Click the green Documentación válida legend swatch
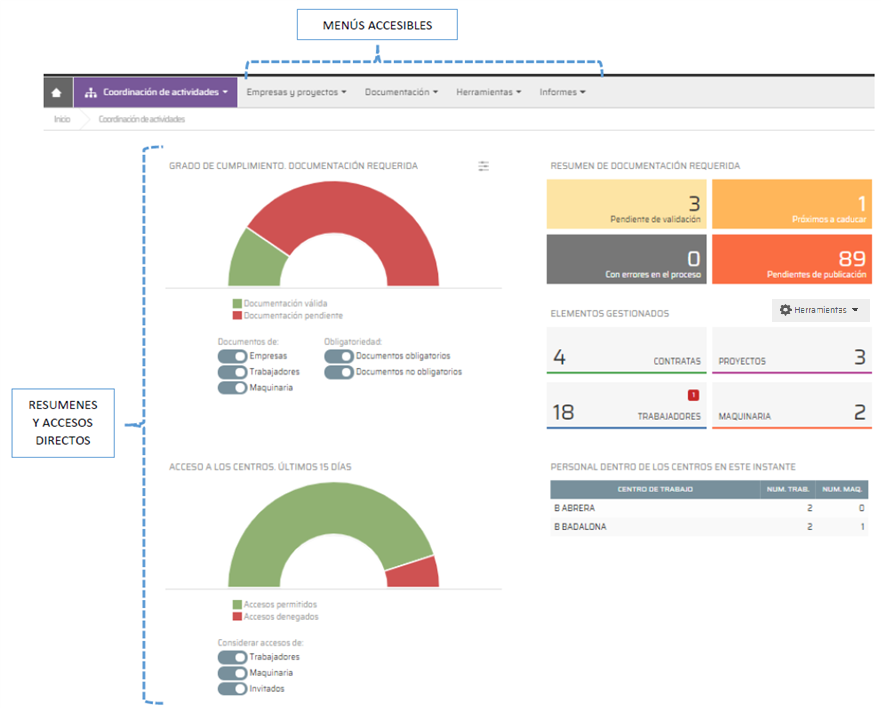This screenshot has height=708, width=881. [237, 303]
